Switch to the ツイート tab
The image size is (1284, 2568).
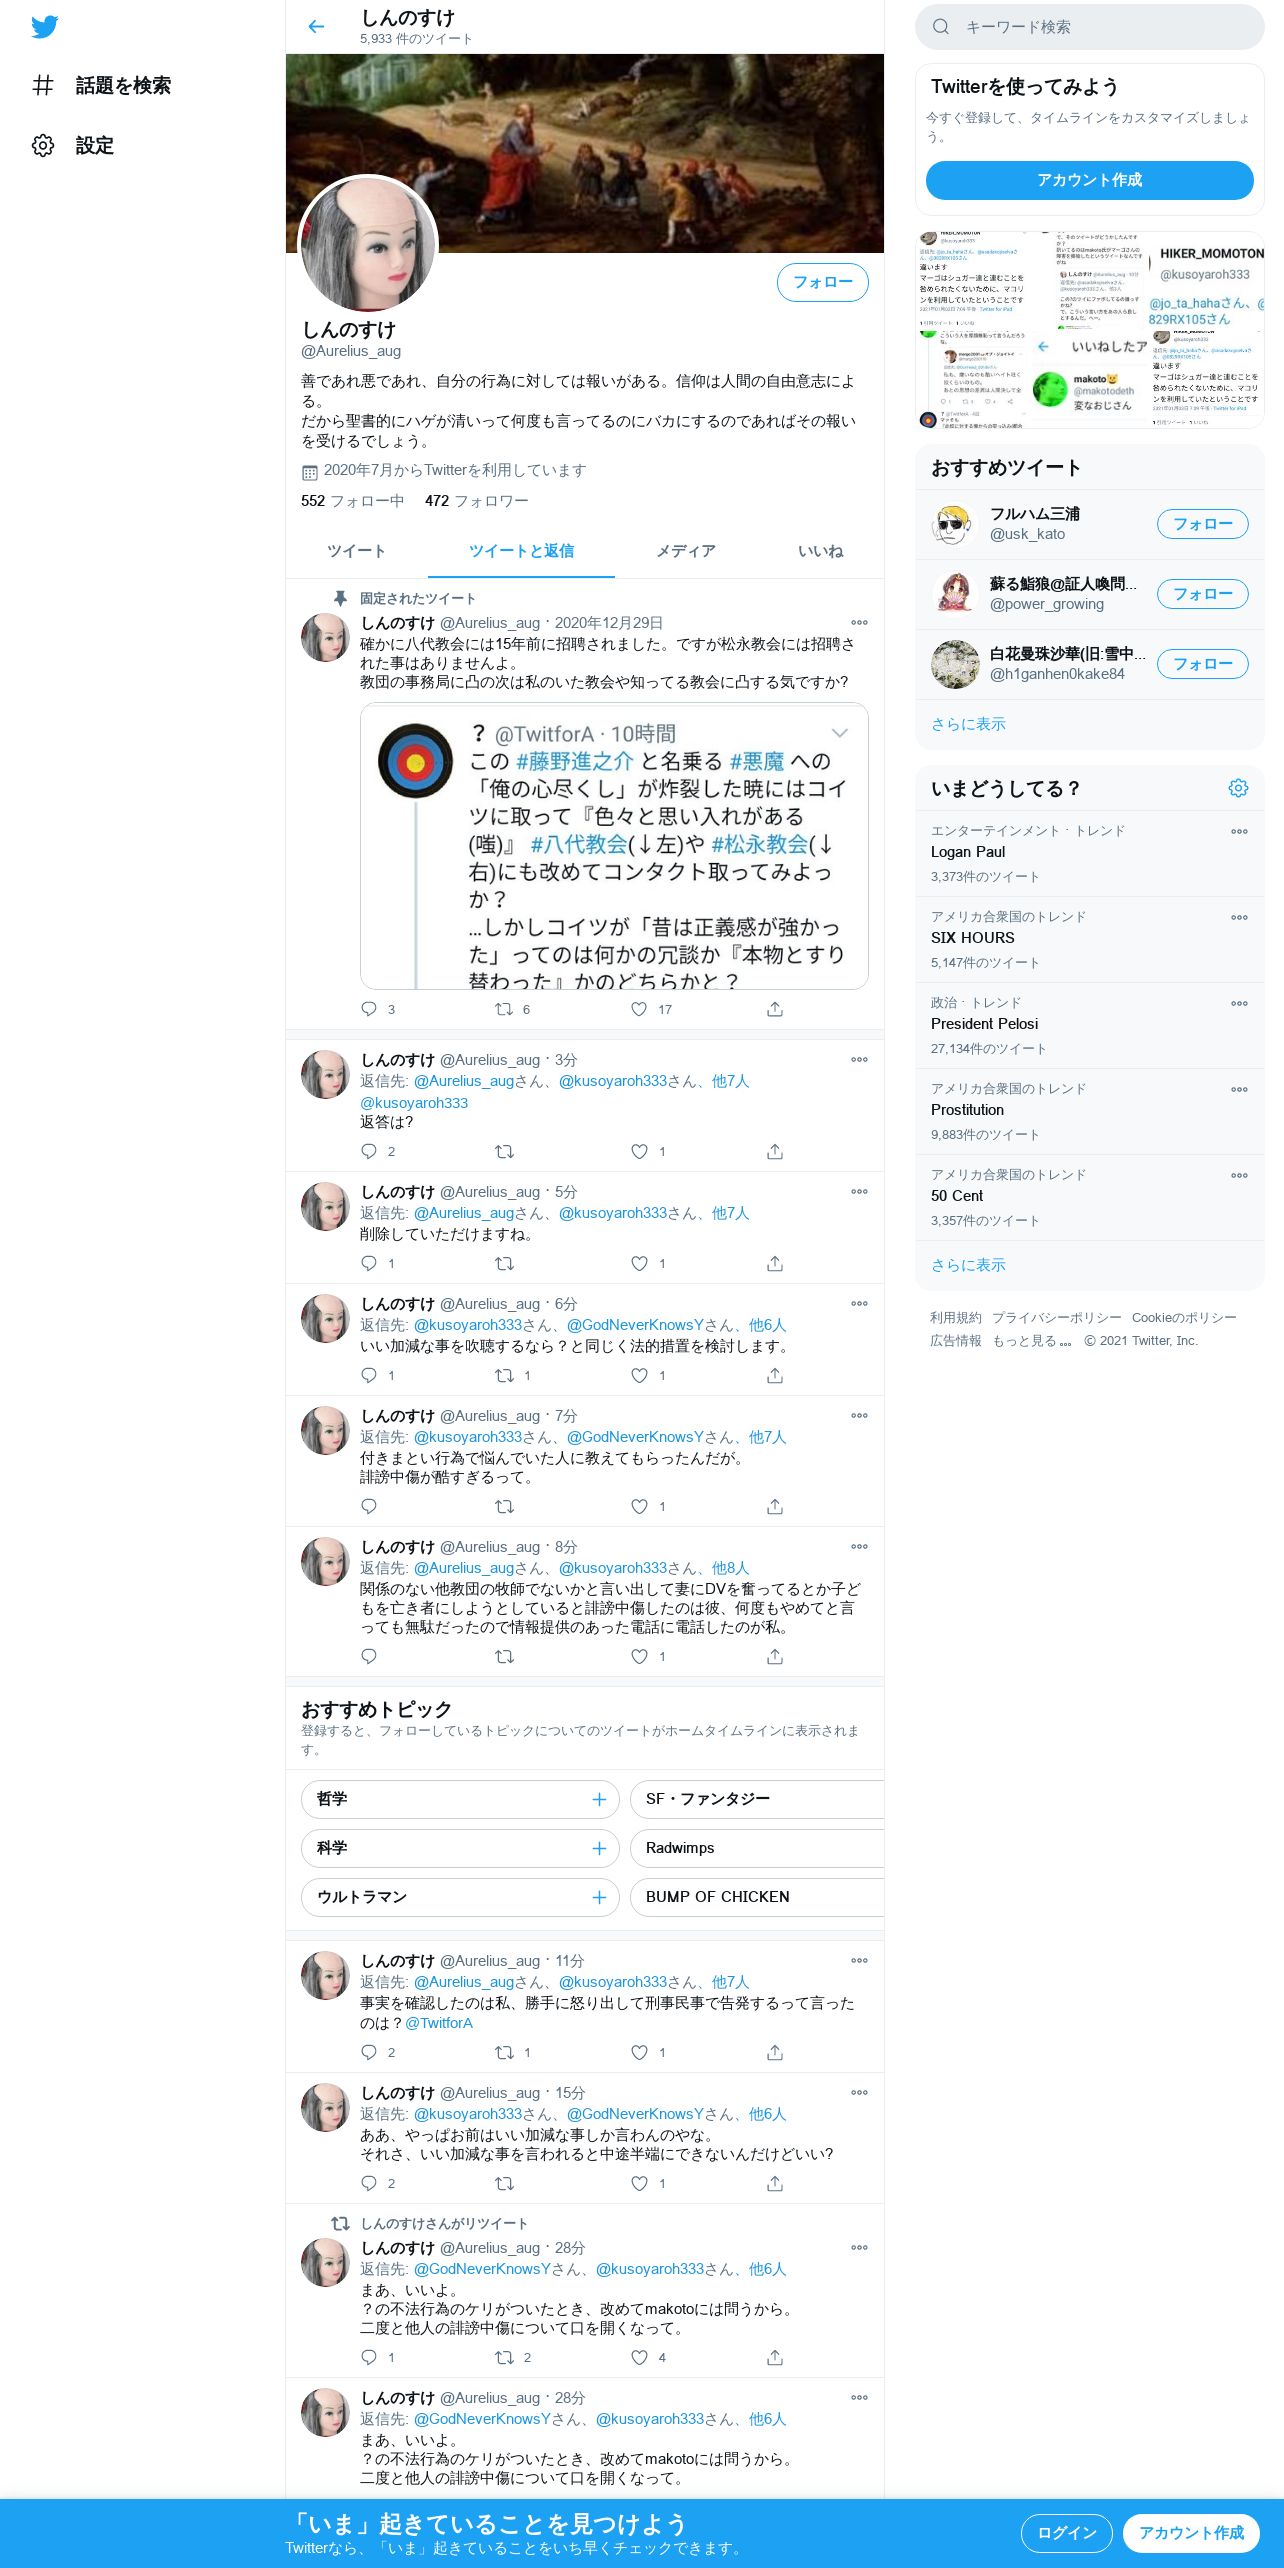pyautogui.click(x=356, y=551)
